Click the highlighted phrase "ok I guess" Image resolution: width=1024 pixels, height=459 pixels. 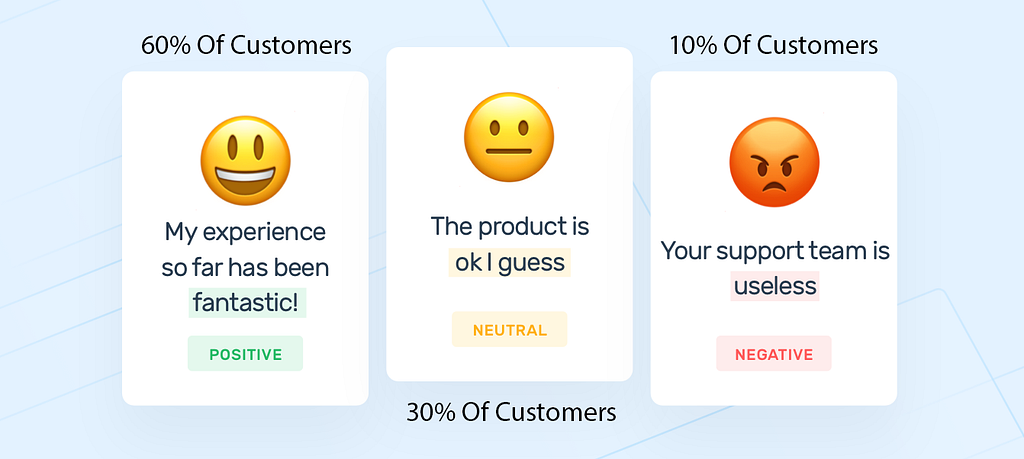click(x=510, y=263)
